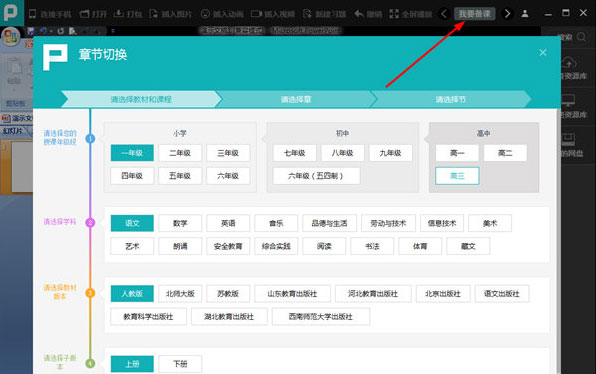
Task: Click the 我要备课 button
Action: pyautogui.click(x=475, y=14)
